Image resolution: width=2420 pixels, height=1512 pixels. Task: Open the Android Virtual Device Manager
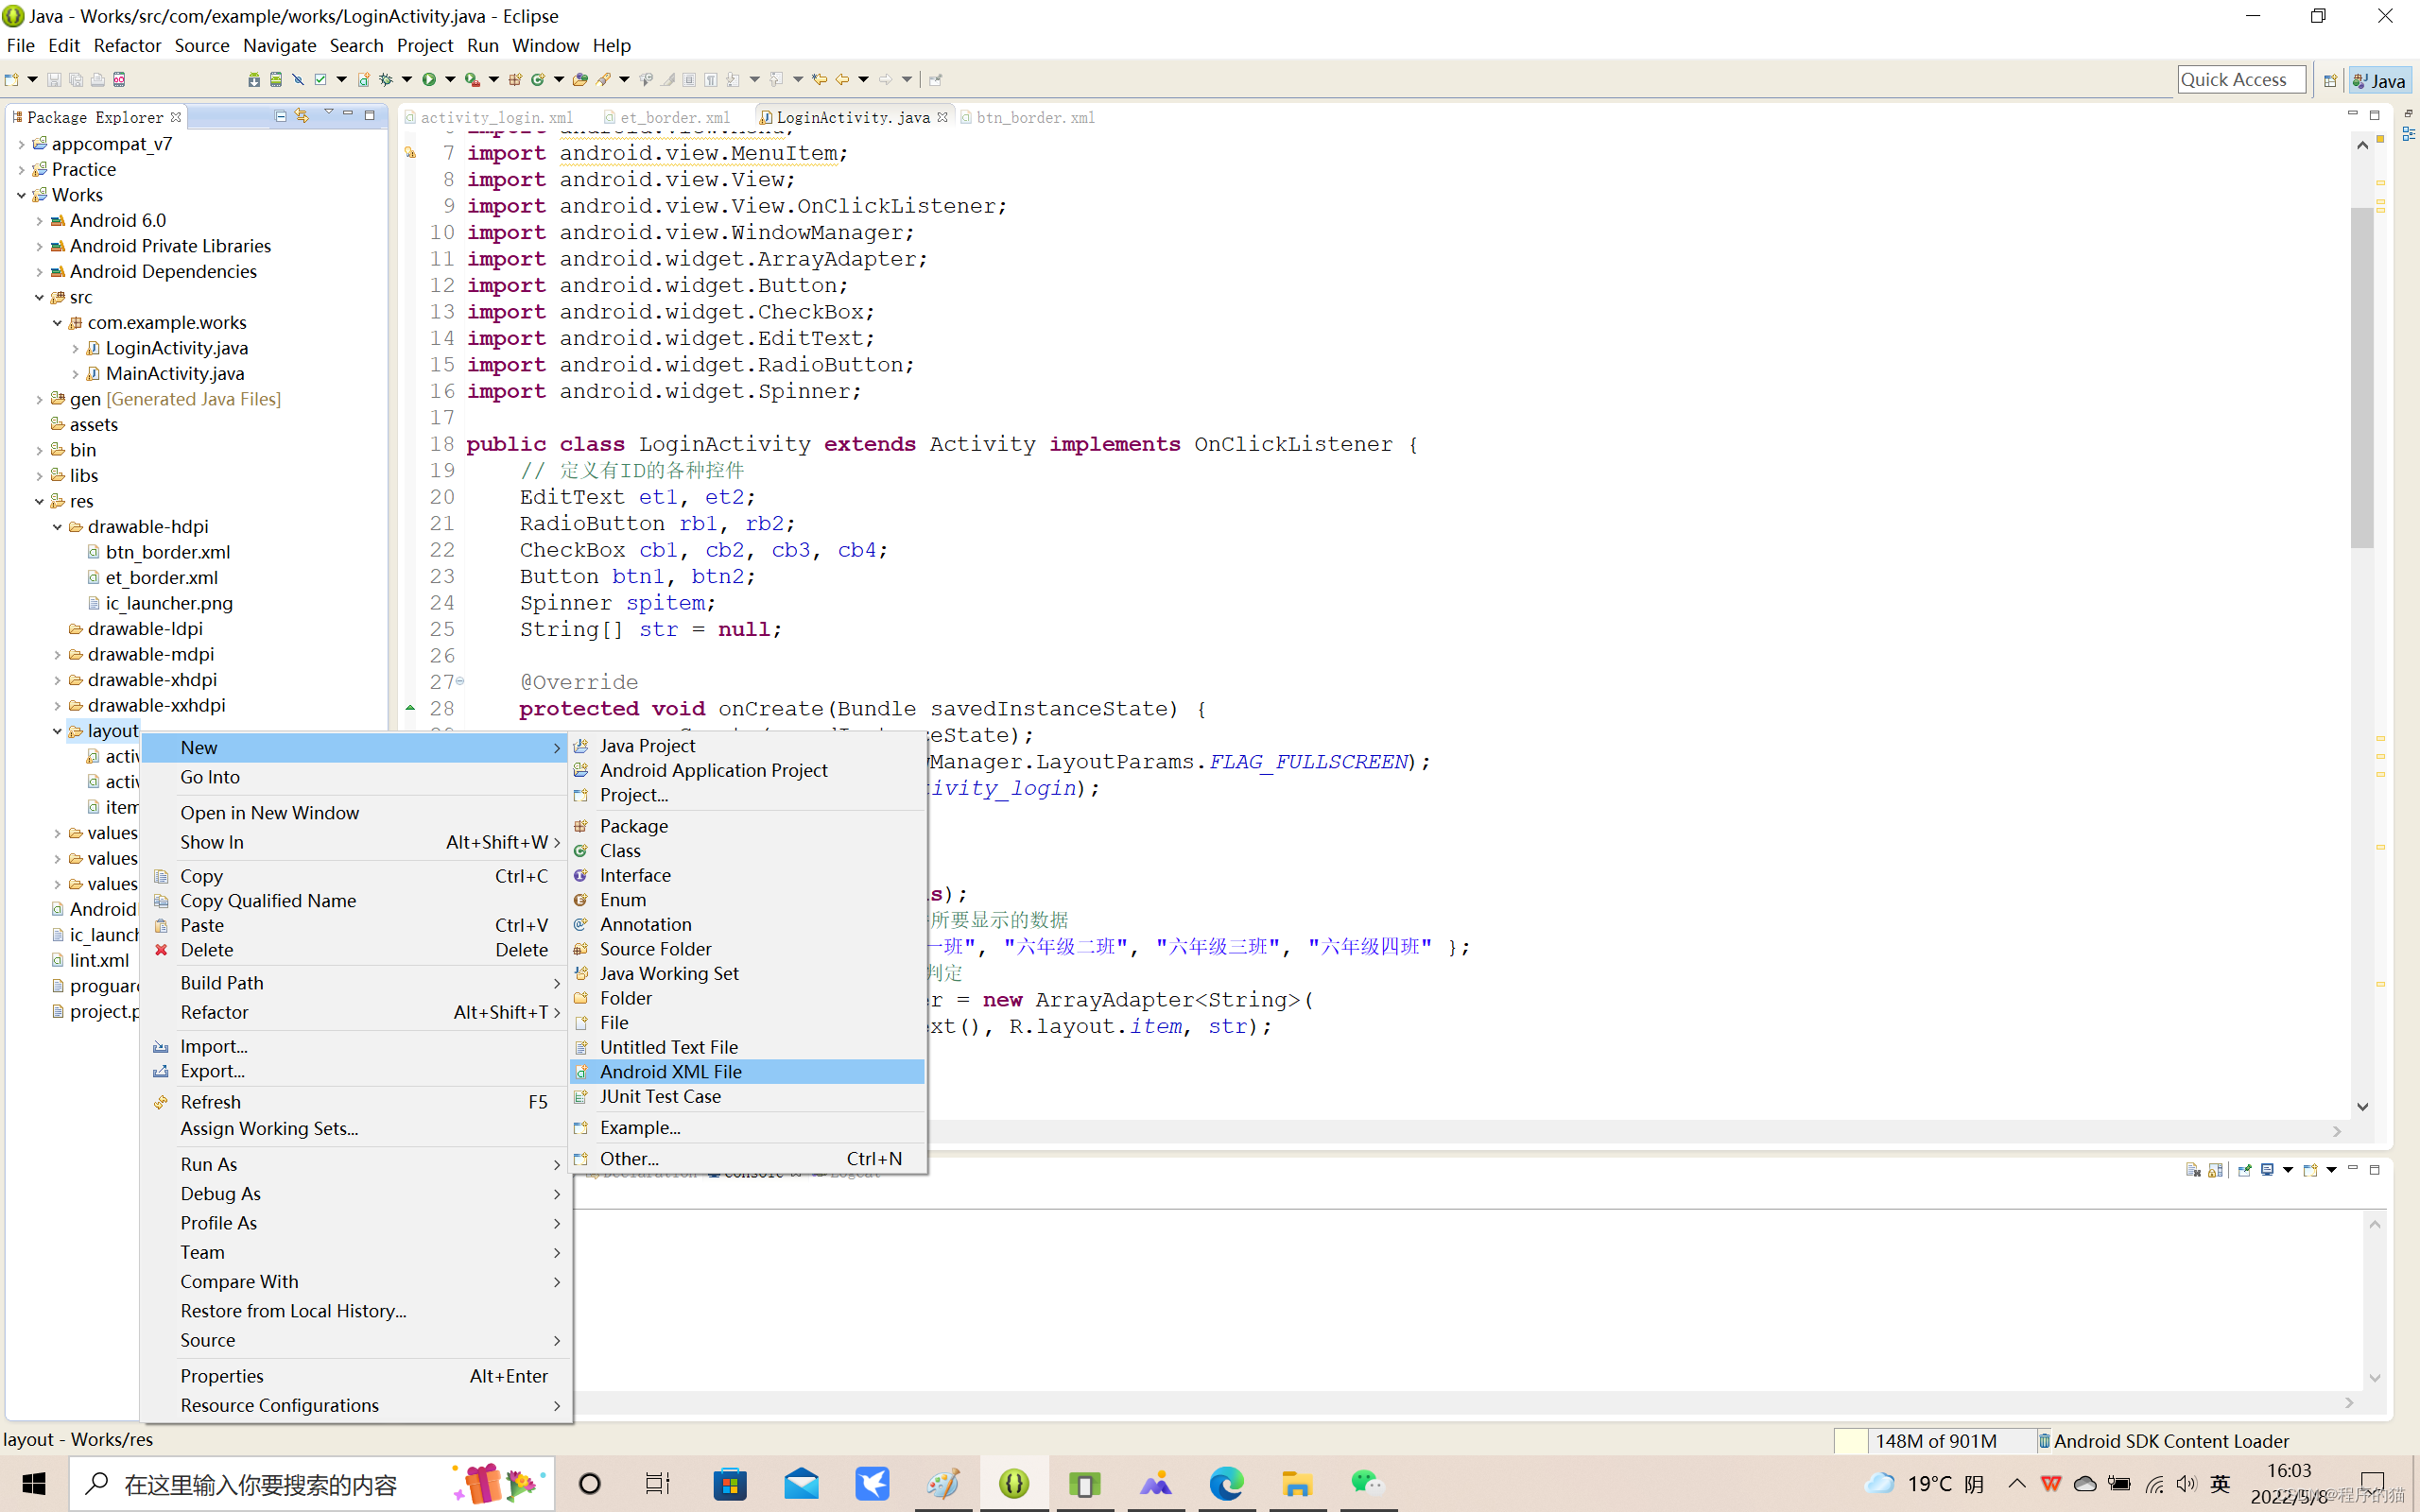(276, 79)
